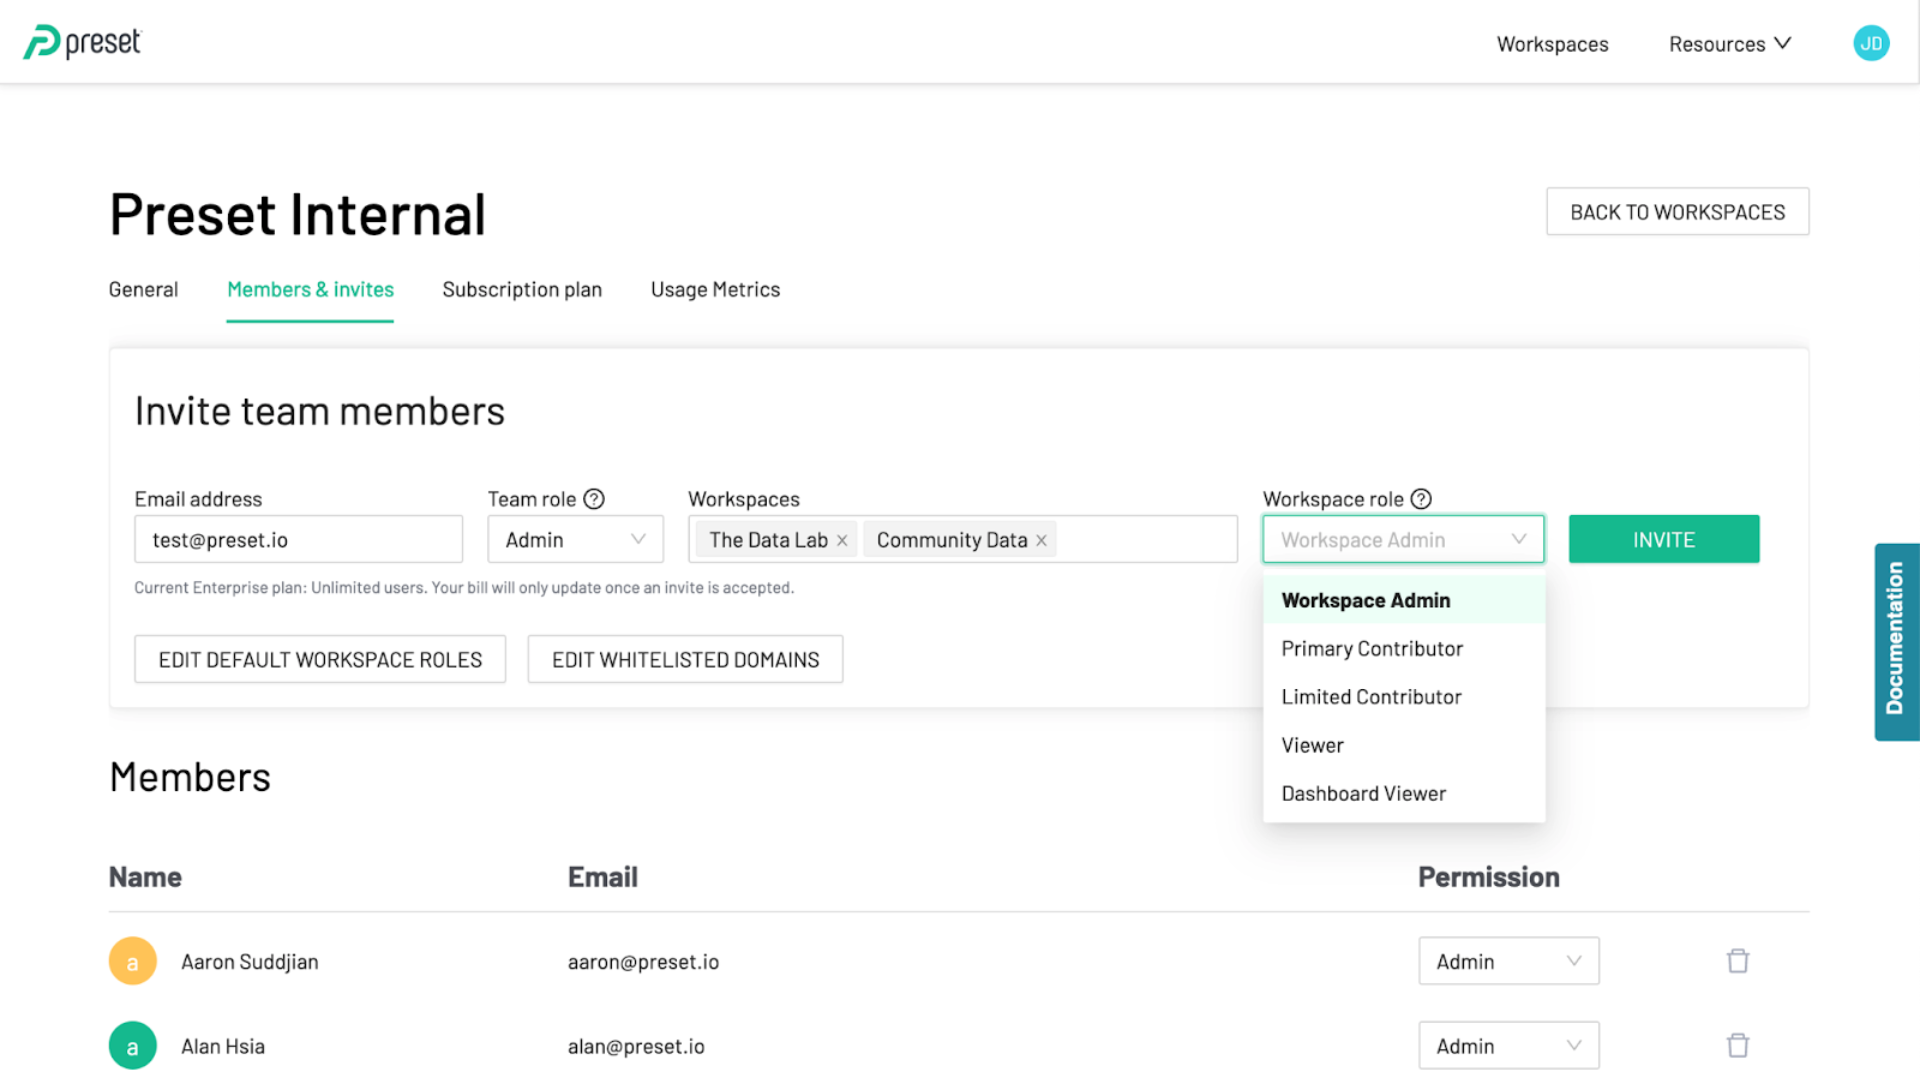The width and height of the screenshot is (1920, 1080).
Task: Delete member Alan Hsia with trash icon
Action: (x=1738, y=1045)
